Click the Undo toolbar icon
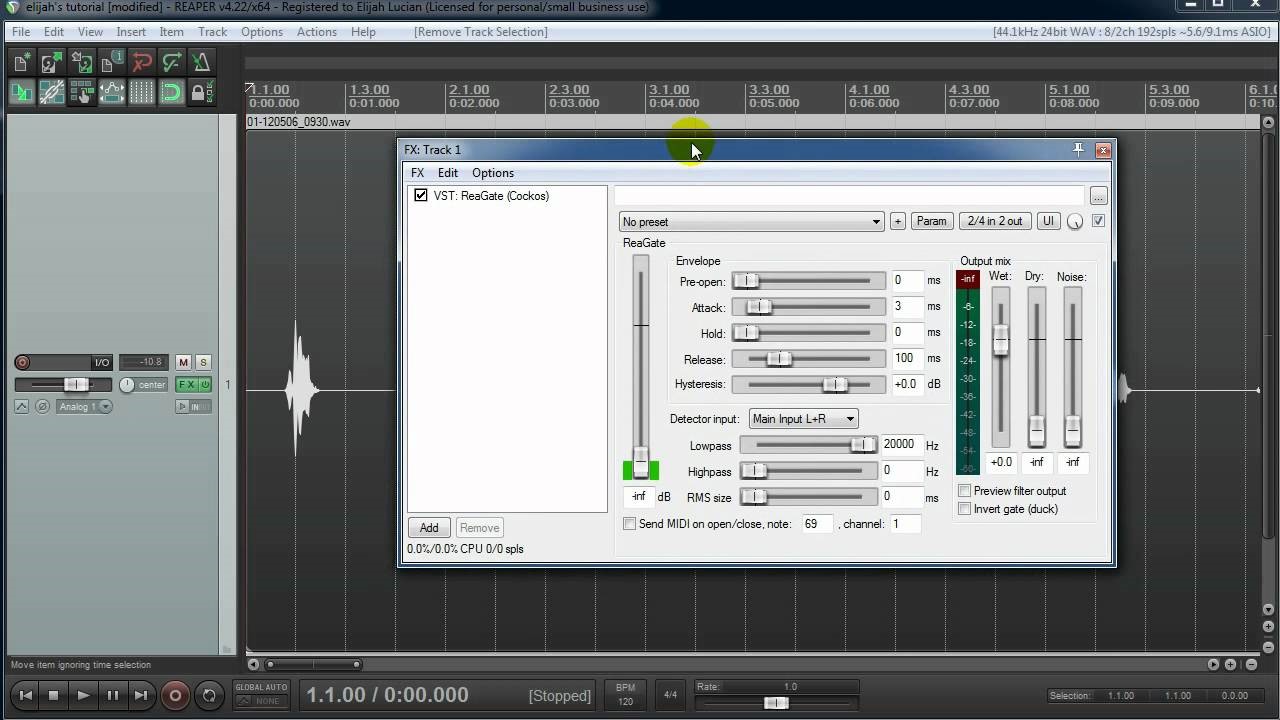This screenshot has height=720, width=1280. pyautogui.click(x=142, y=62)
